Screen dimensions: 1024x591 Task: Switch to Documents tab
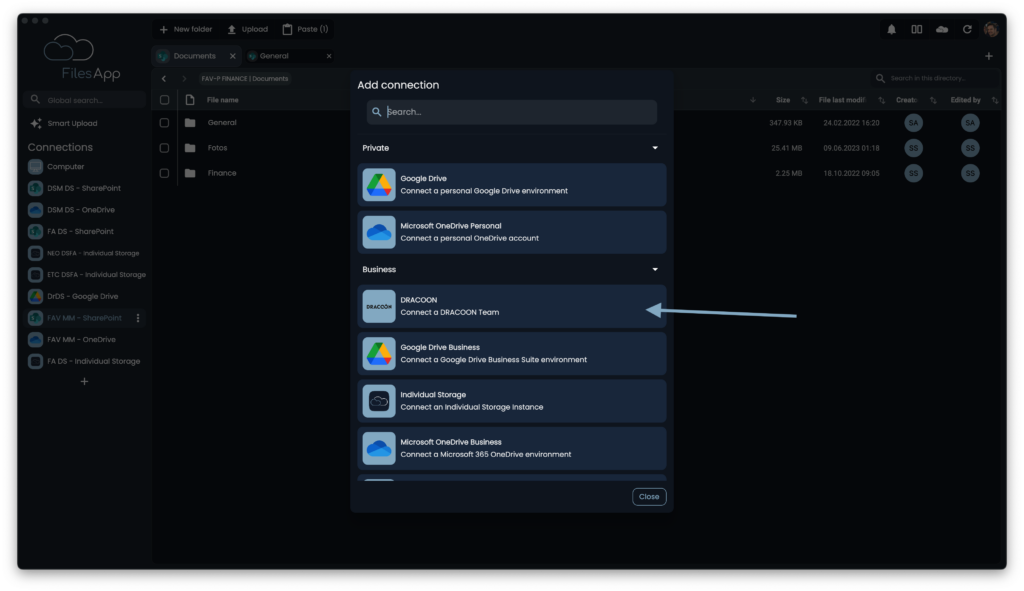pyautogui.click(x=194, y=56)
